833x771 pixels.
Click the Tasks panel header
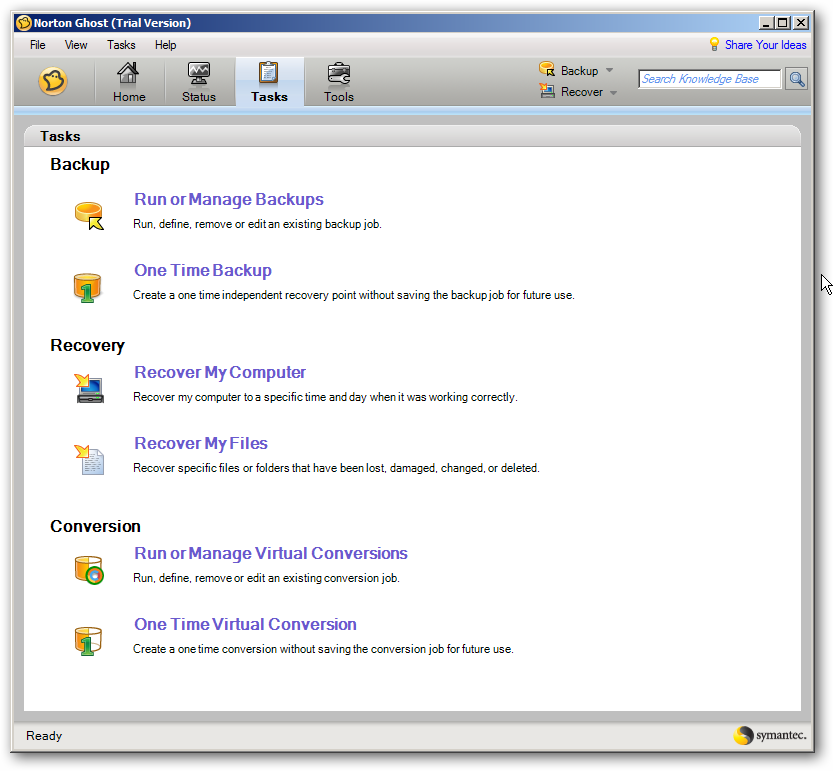pyautogui.click(x=412, y=136)
